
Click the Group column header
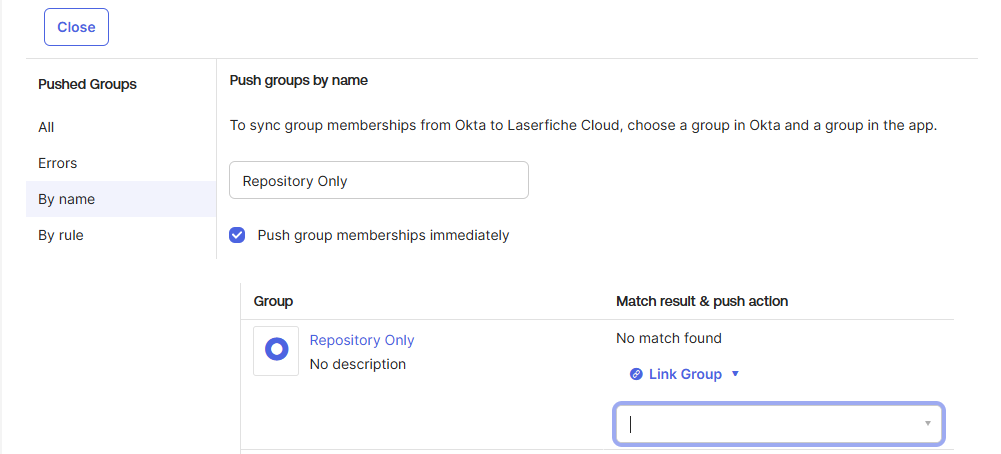[273, 301]
